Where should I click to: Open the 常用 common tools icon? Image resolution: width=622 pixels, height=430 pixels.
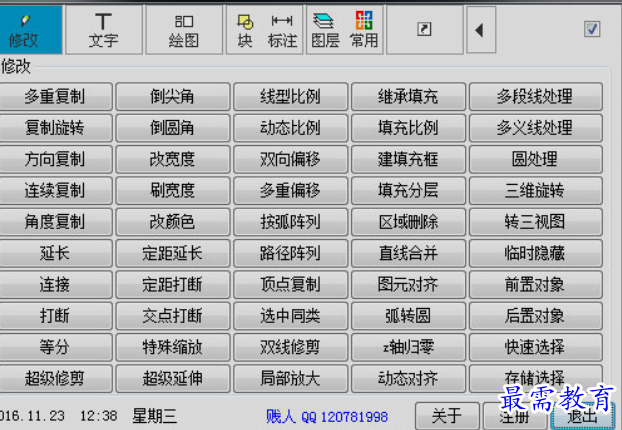pos(364,30)
